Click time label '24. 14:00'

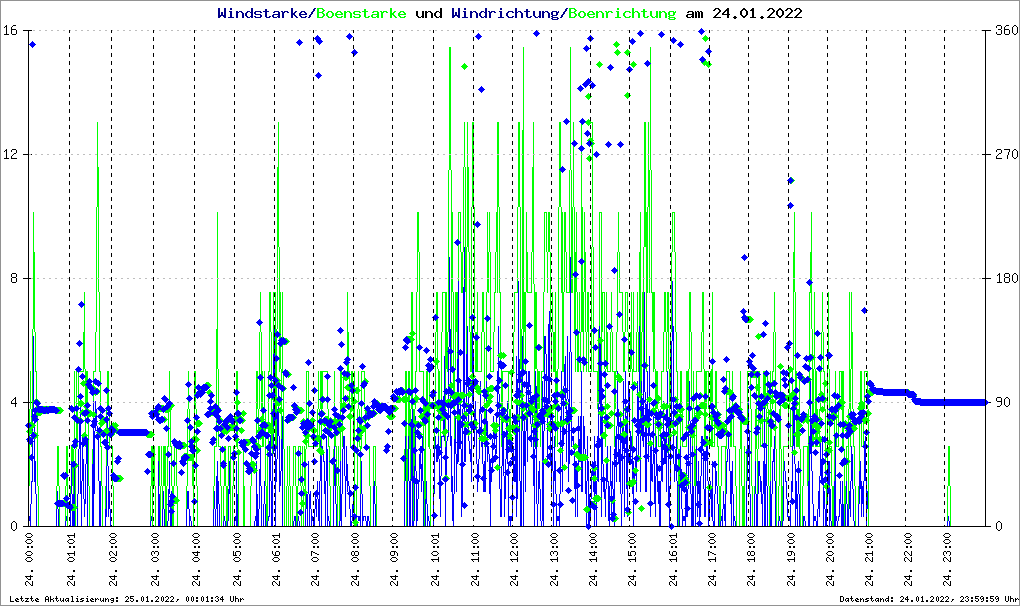pyautogui.click(x=593, y=560)
